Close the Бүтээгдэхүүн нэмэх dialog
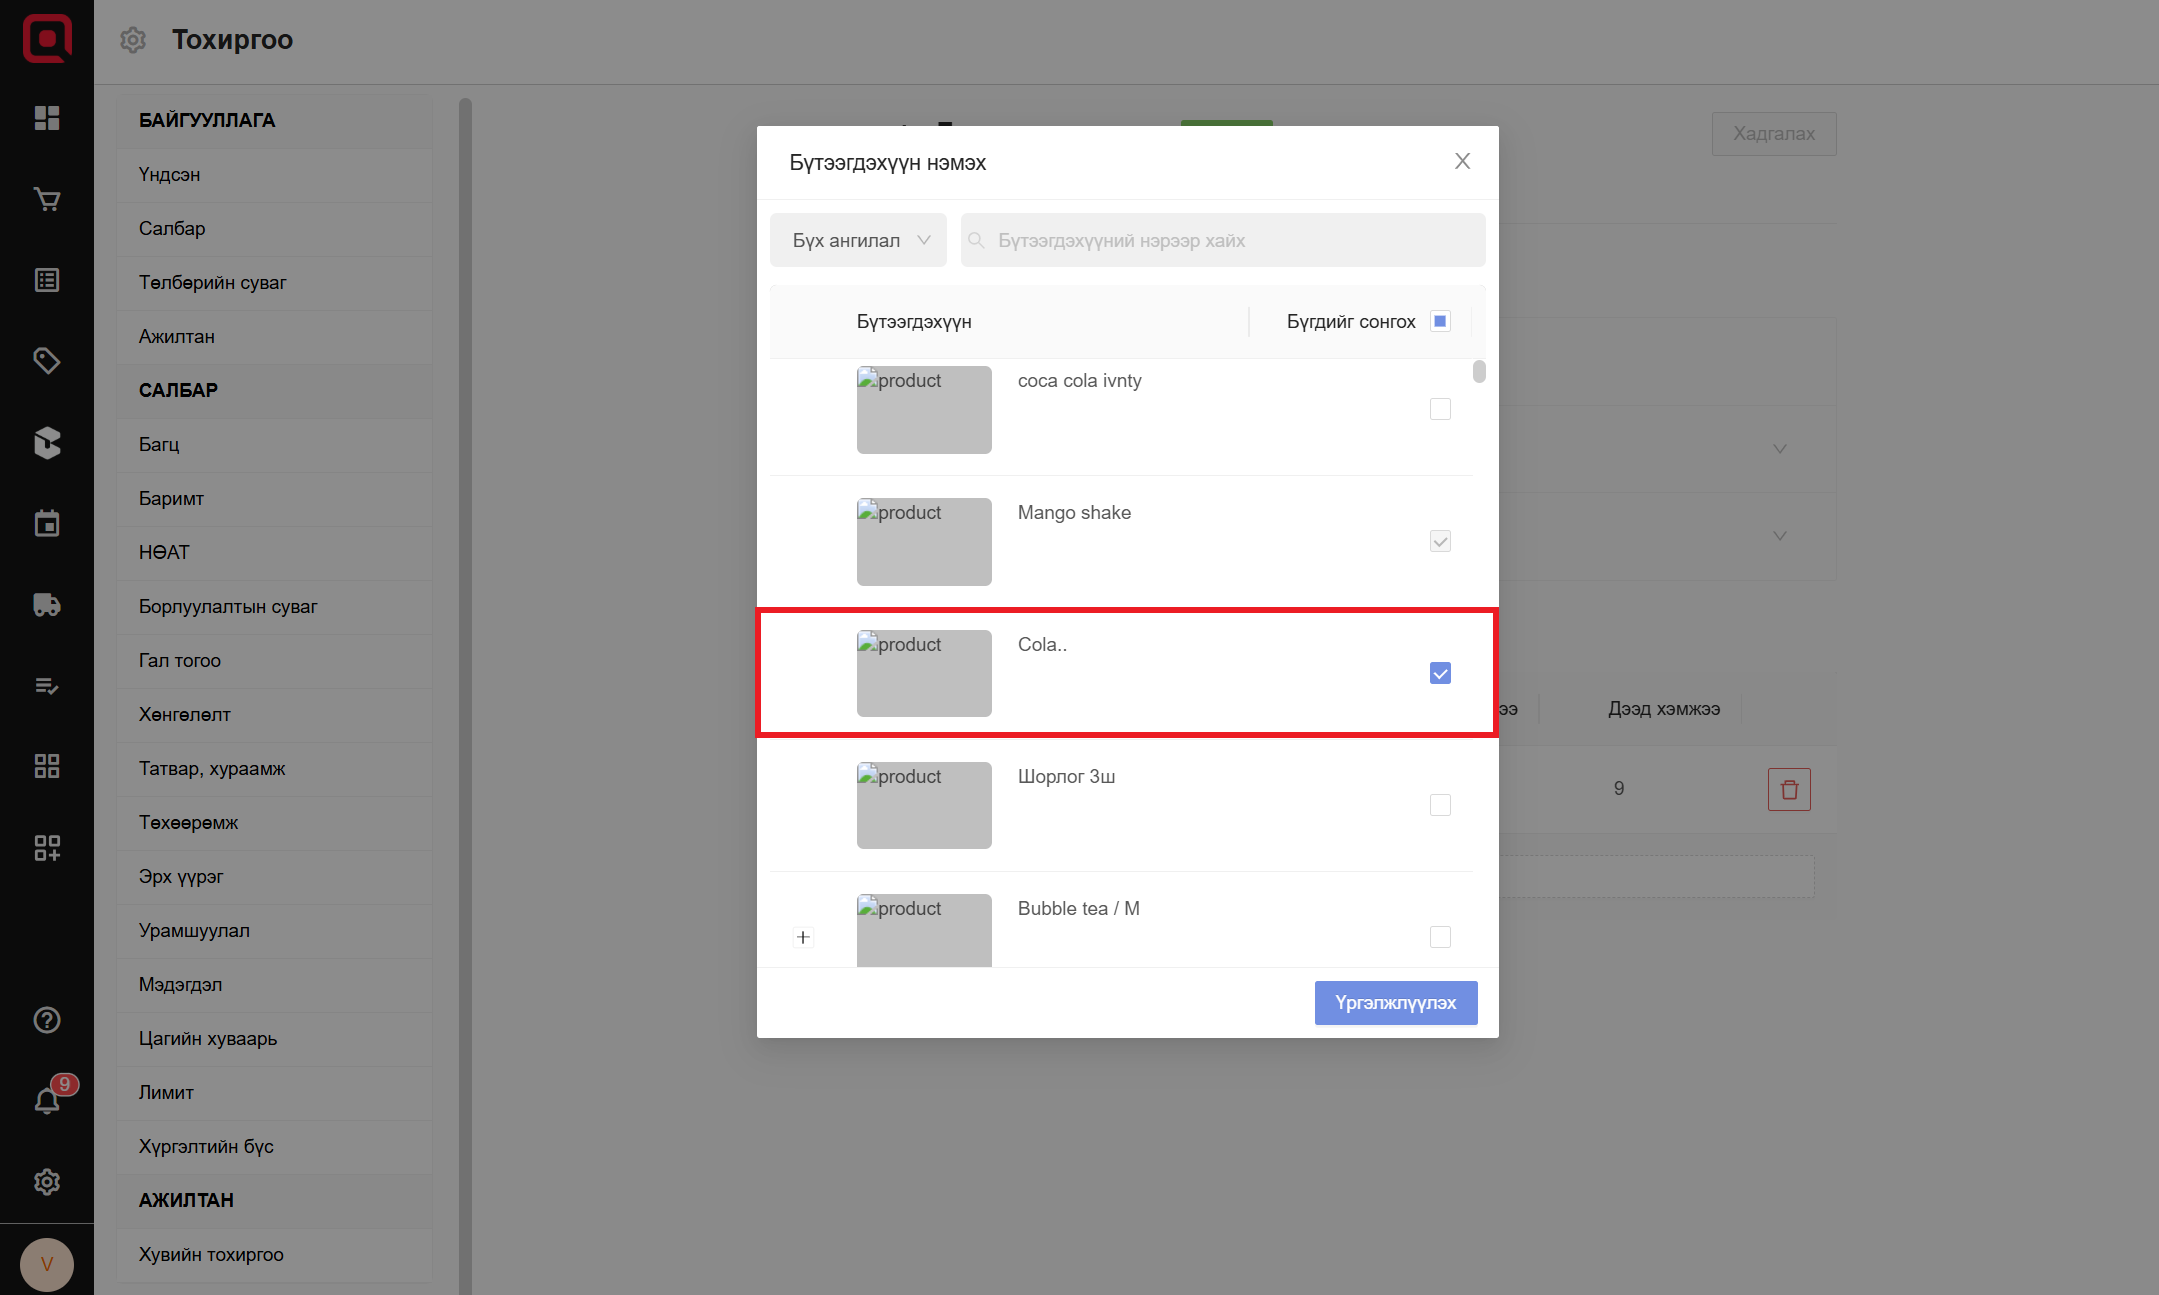 (1462, 161)
